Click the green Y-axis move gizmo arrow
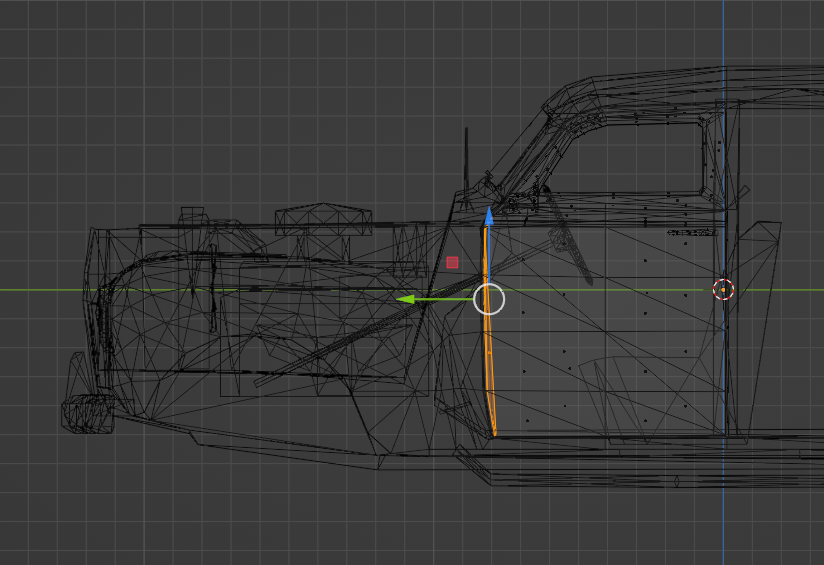Viewport: 824px width, 565px height. (x=406, y=300)
